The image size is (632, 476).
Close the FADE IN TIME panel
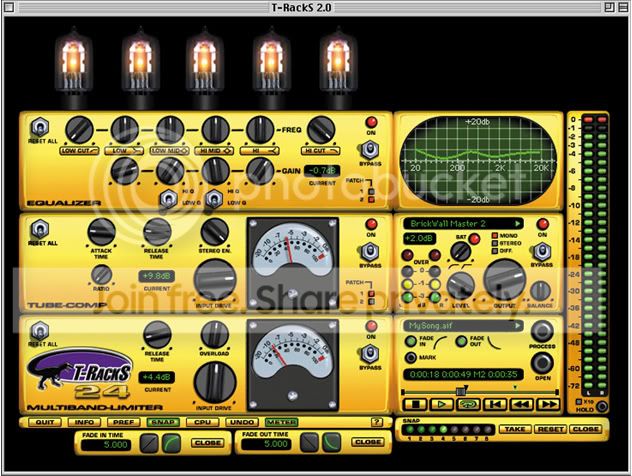(x=208, y=443)
